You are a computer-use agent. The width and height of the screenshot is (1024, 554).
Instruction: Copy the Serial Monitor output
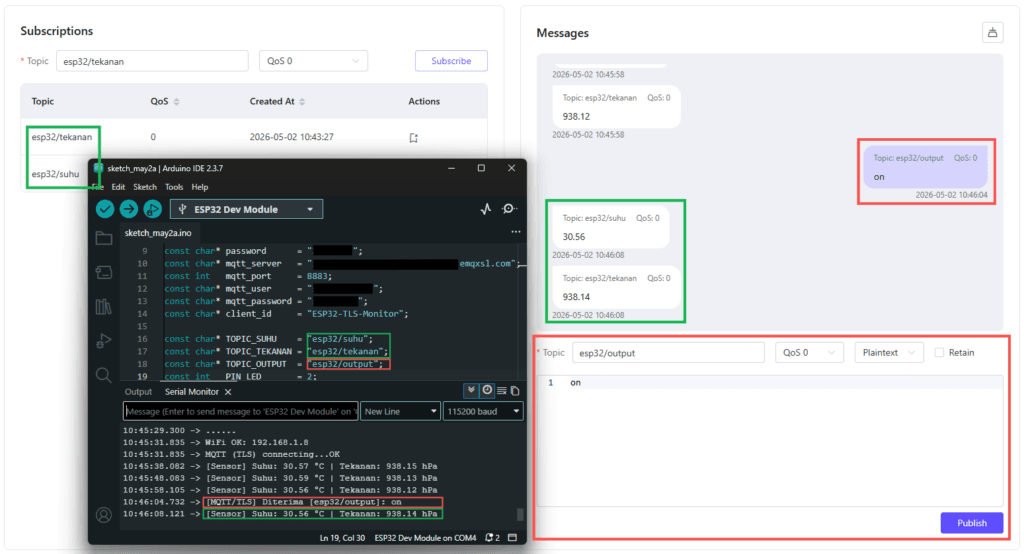click(x=515, y=391)
